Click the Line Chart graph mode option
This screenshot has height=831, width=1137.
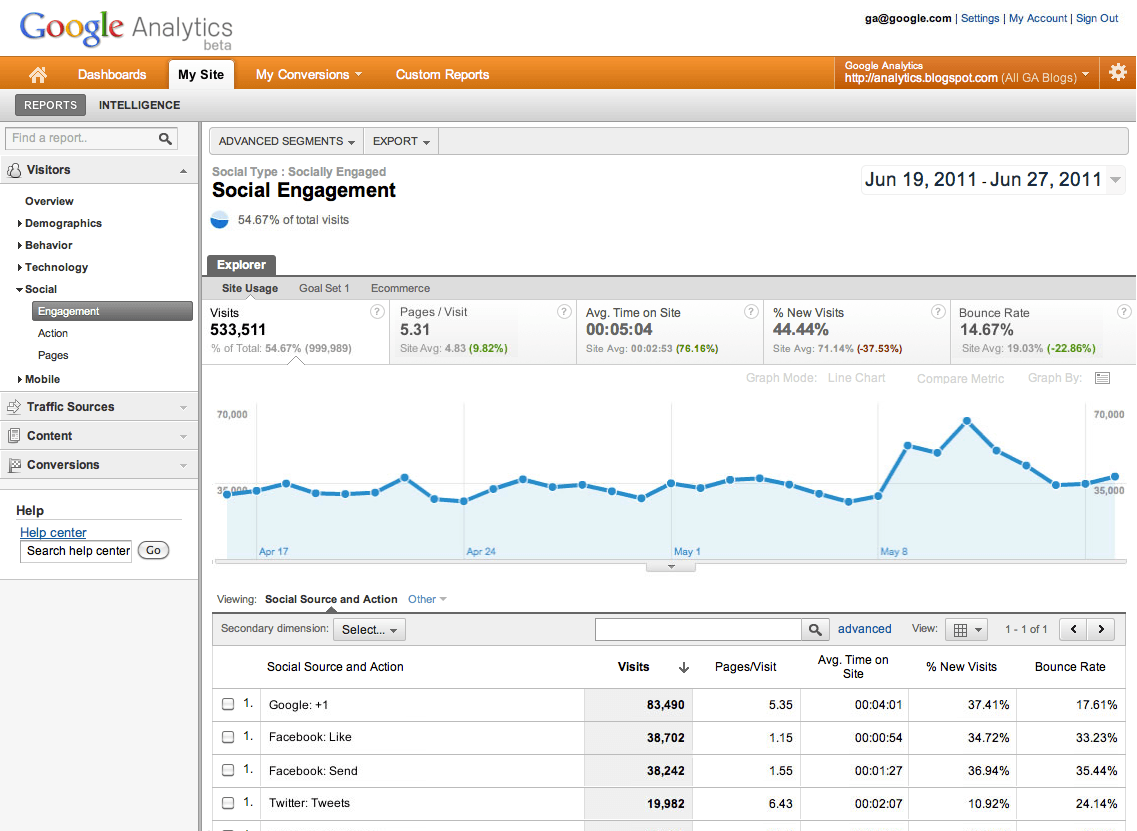click(856, 378)
